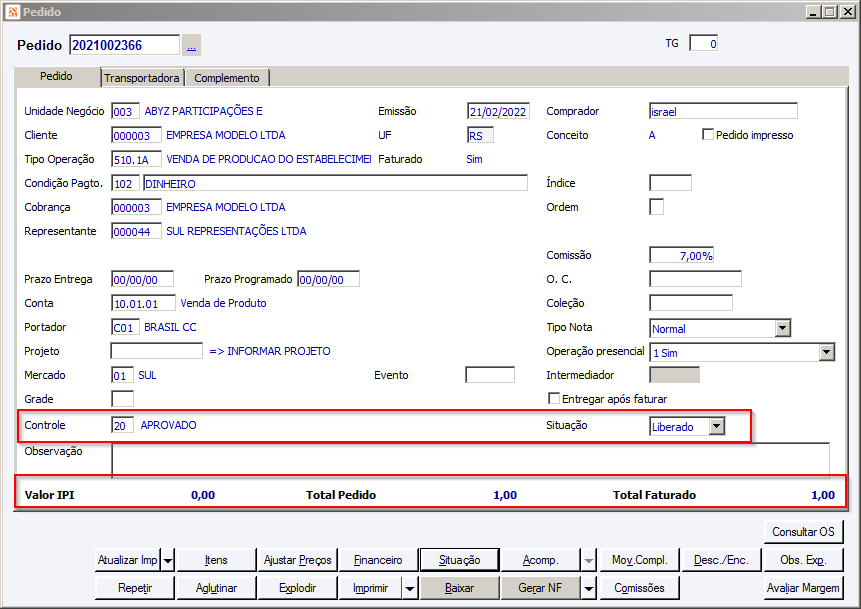861x609 pixels.
Task: Click the Portador code field
Action: pos(125,327)
